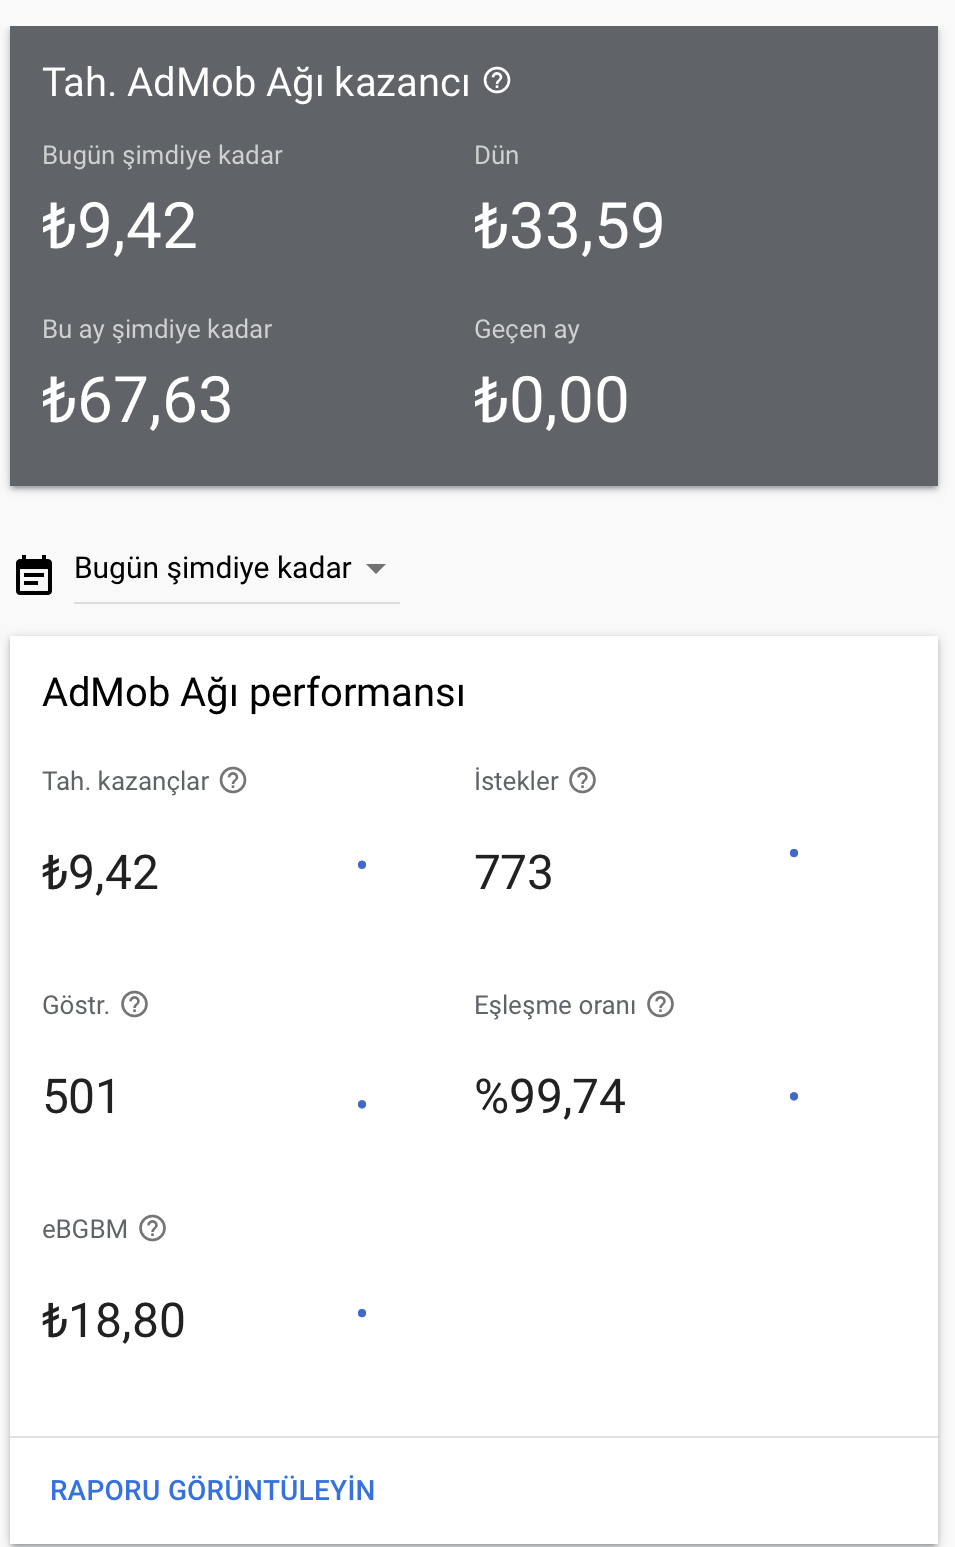
Task: Click the help icon next to İstekler
Action: pos(583,780)
